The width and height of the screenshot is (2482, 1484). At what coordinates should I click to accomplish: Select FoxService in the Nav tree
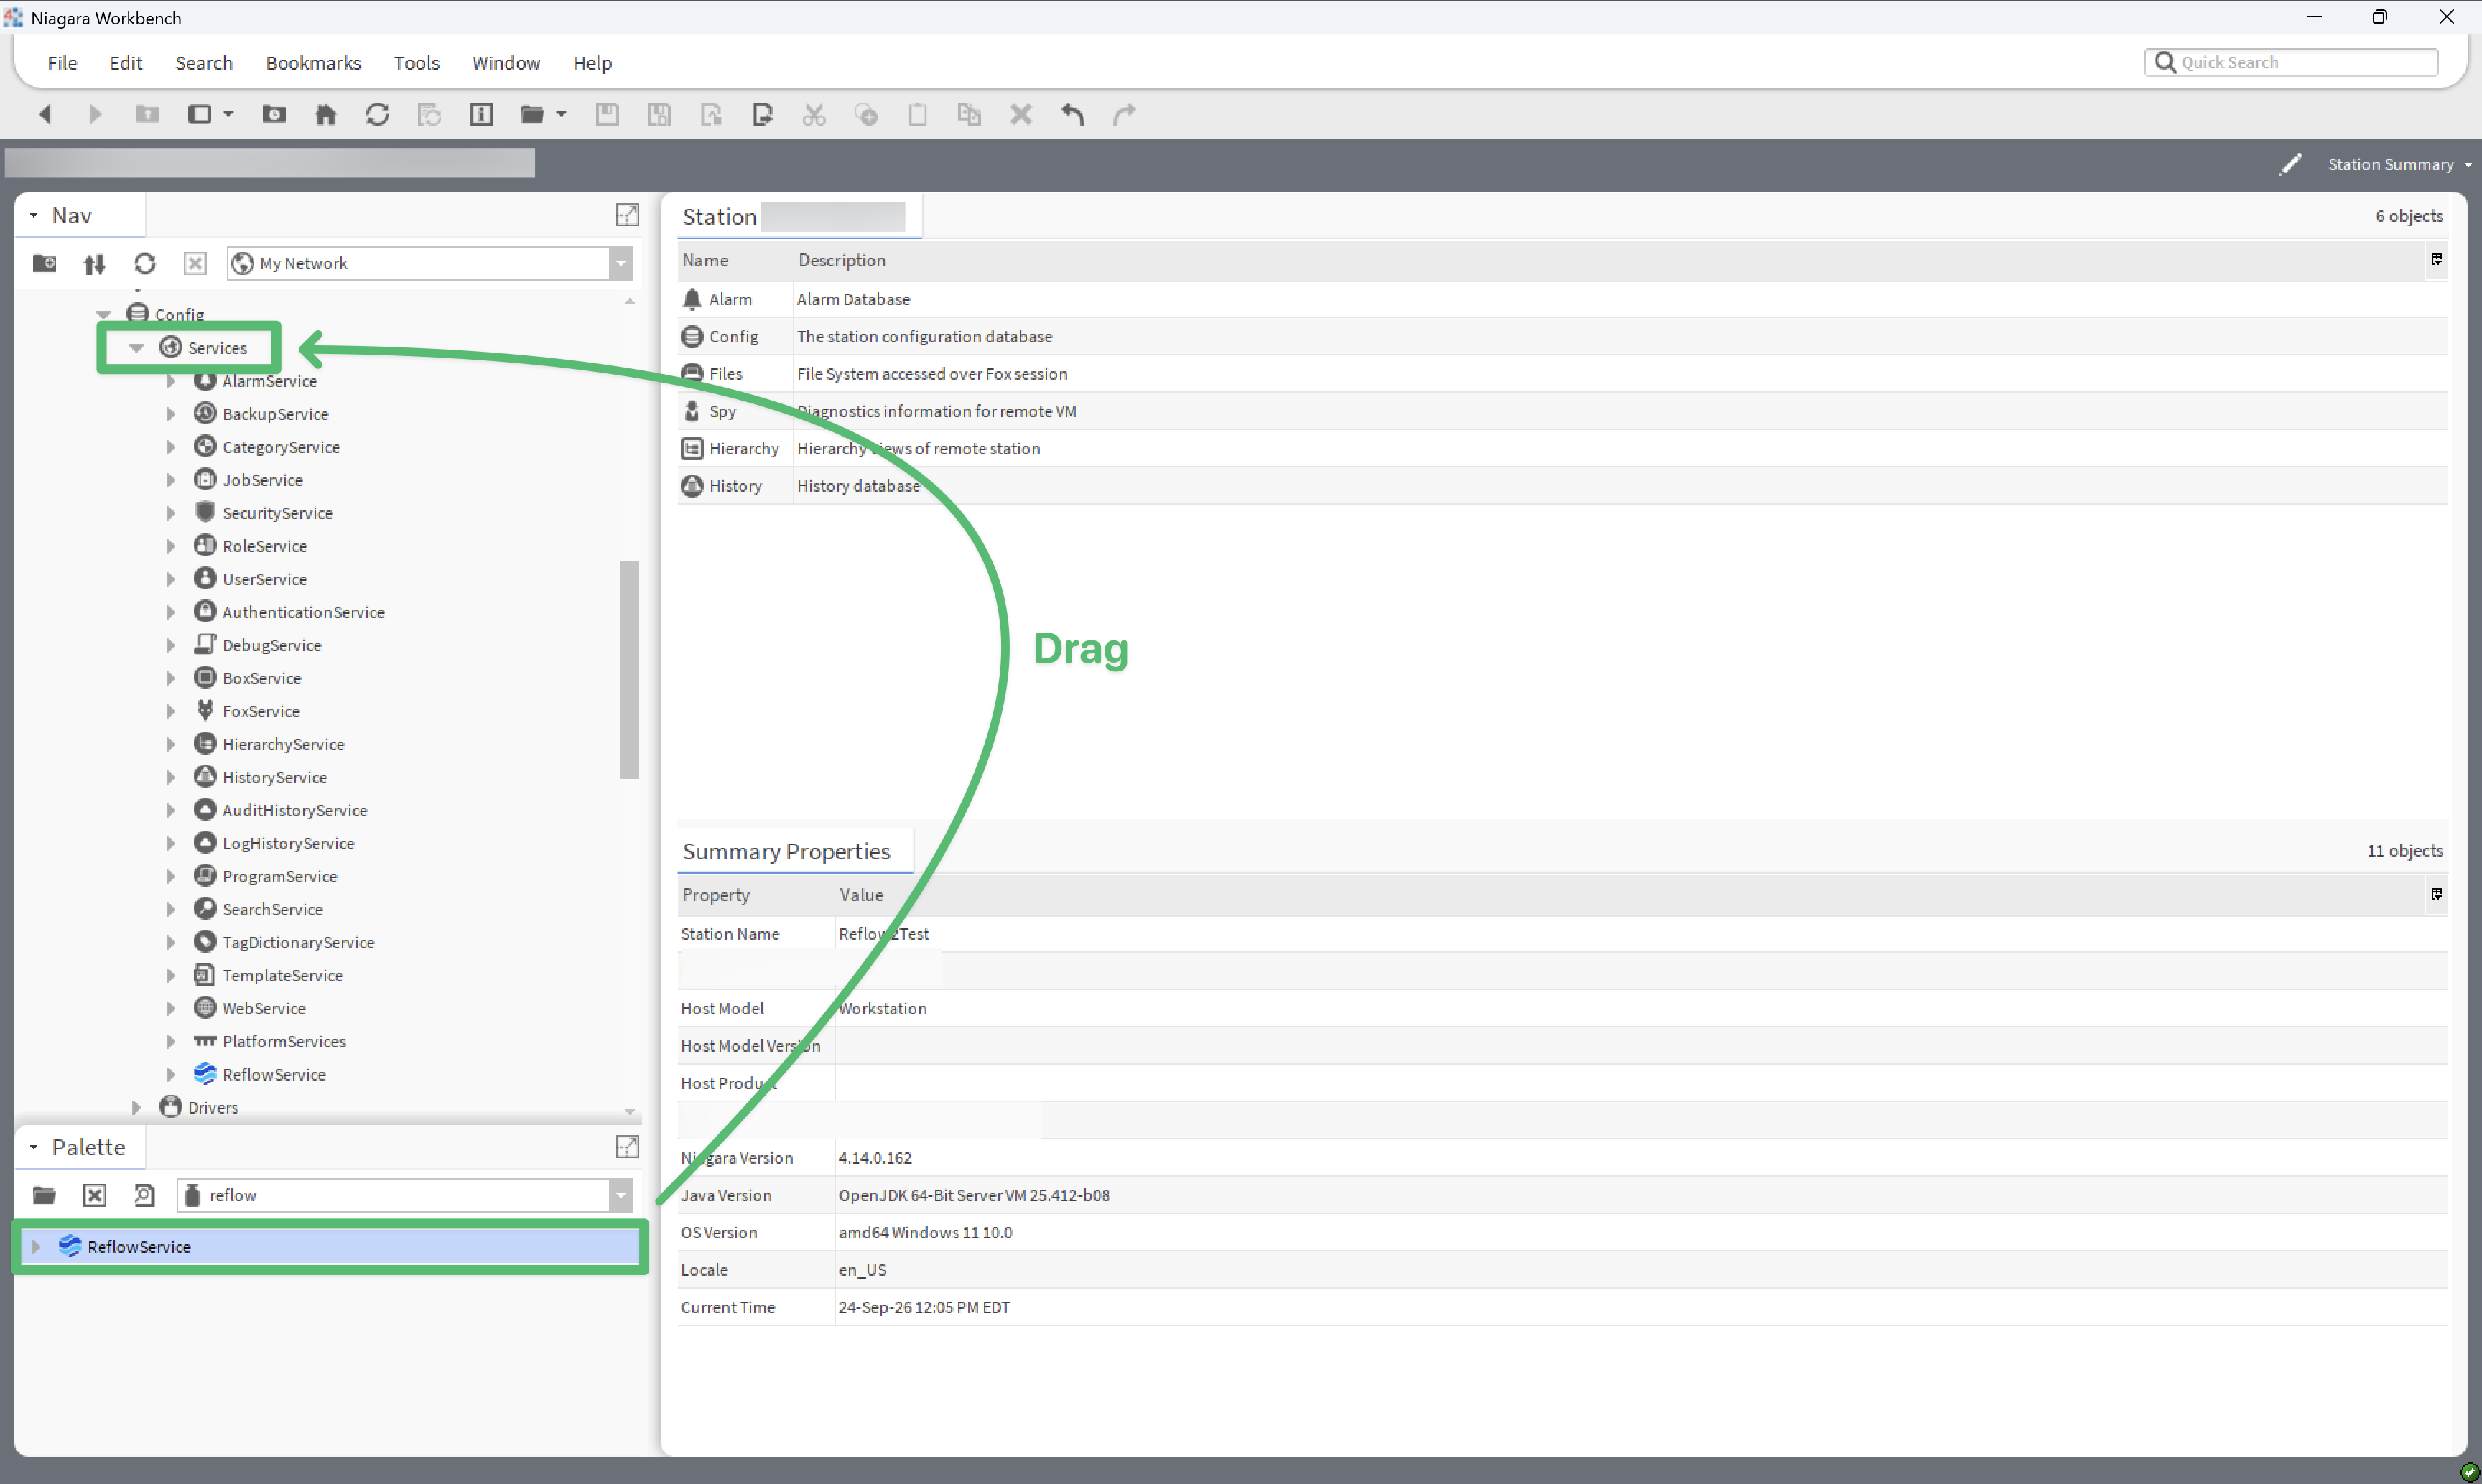(261, 711)
